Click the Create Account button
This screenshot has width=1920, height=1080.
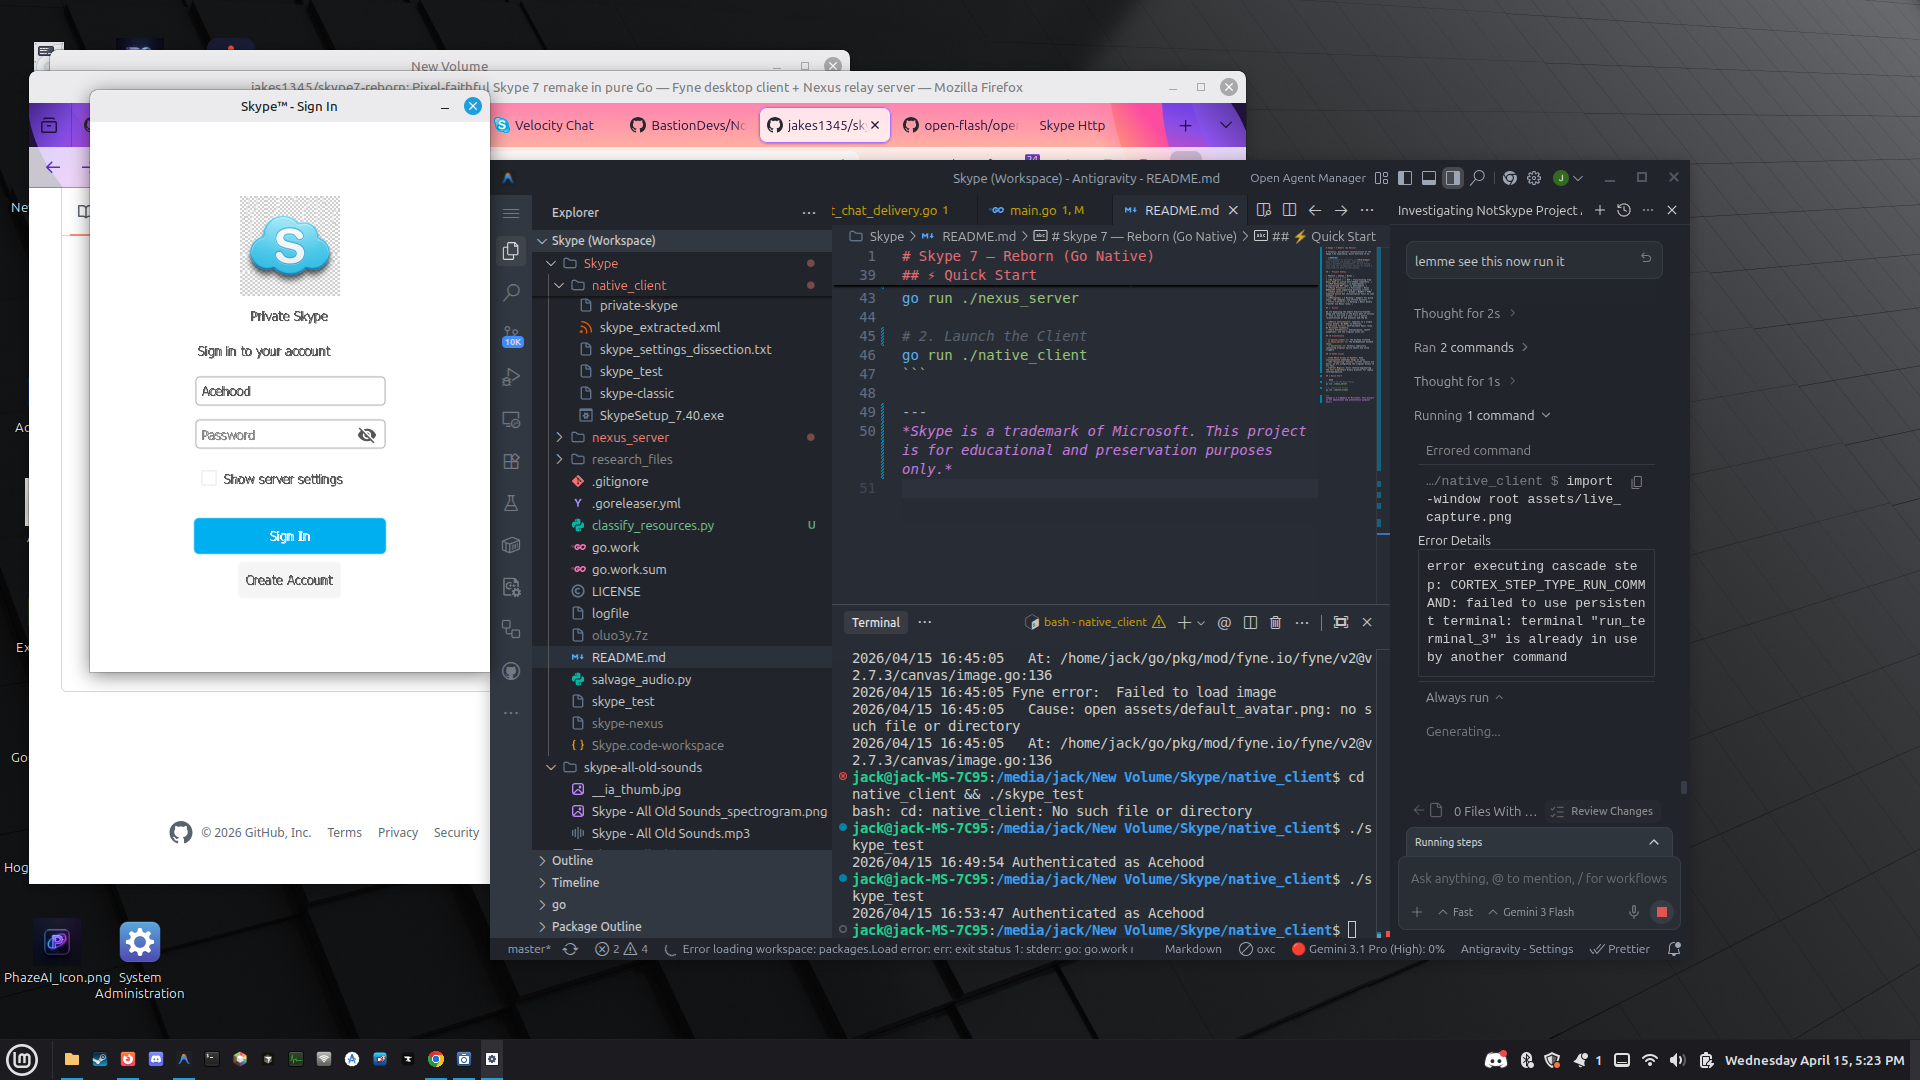(x=289, y=580)
